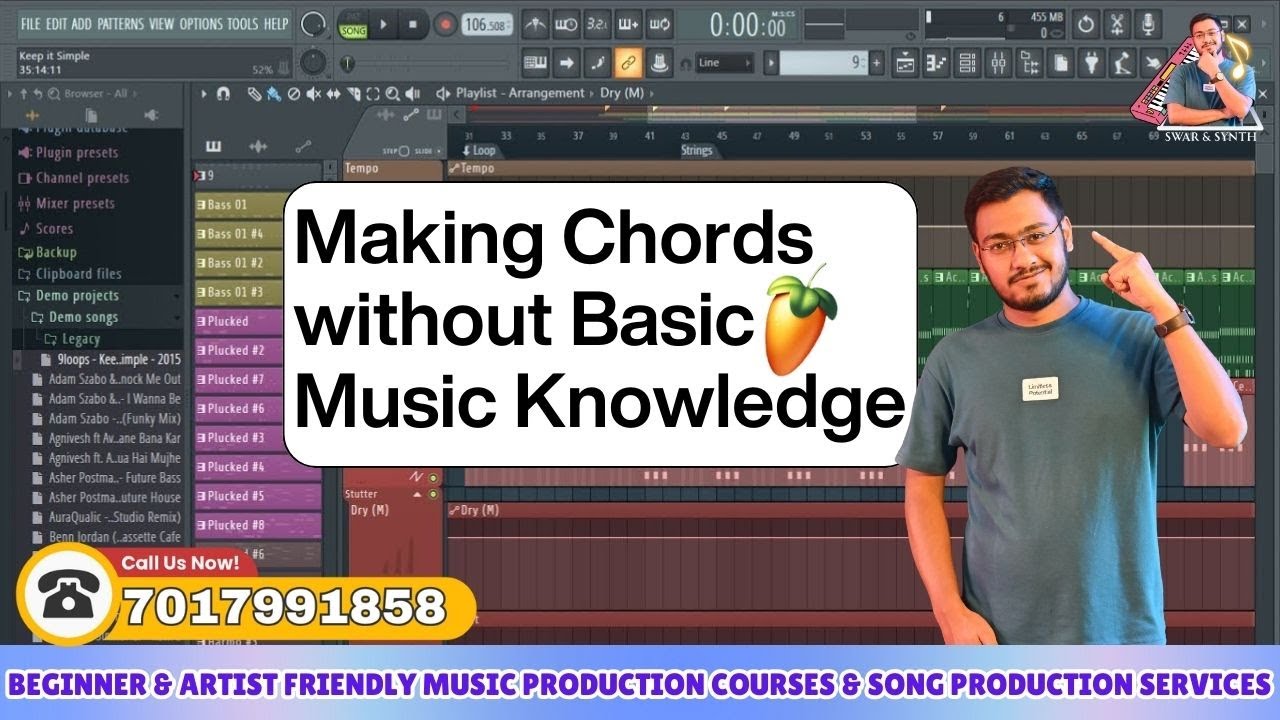The width and height of the screenshot is (1280, 720).
Task: Open the EDIT menu
Action: (x=57, y=23)
